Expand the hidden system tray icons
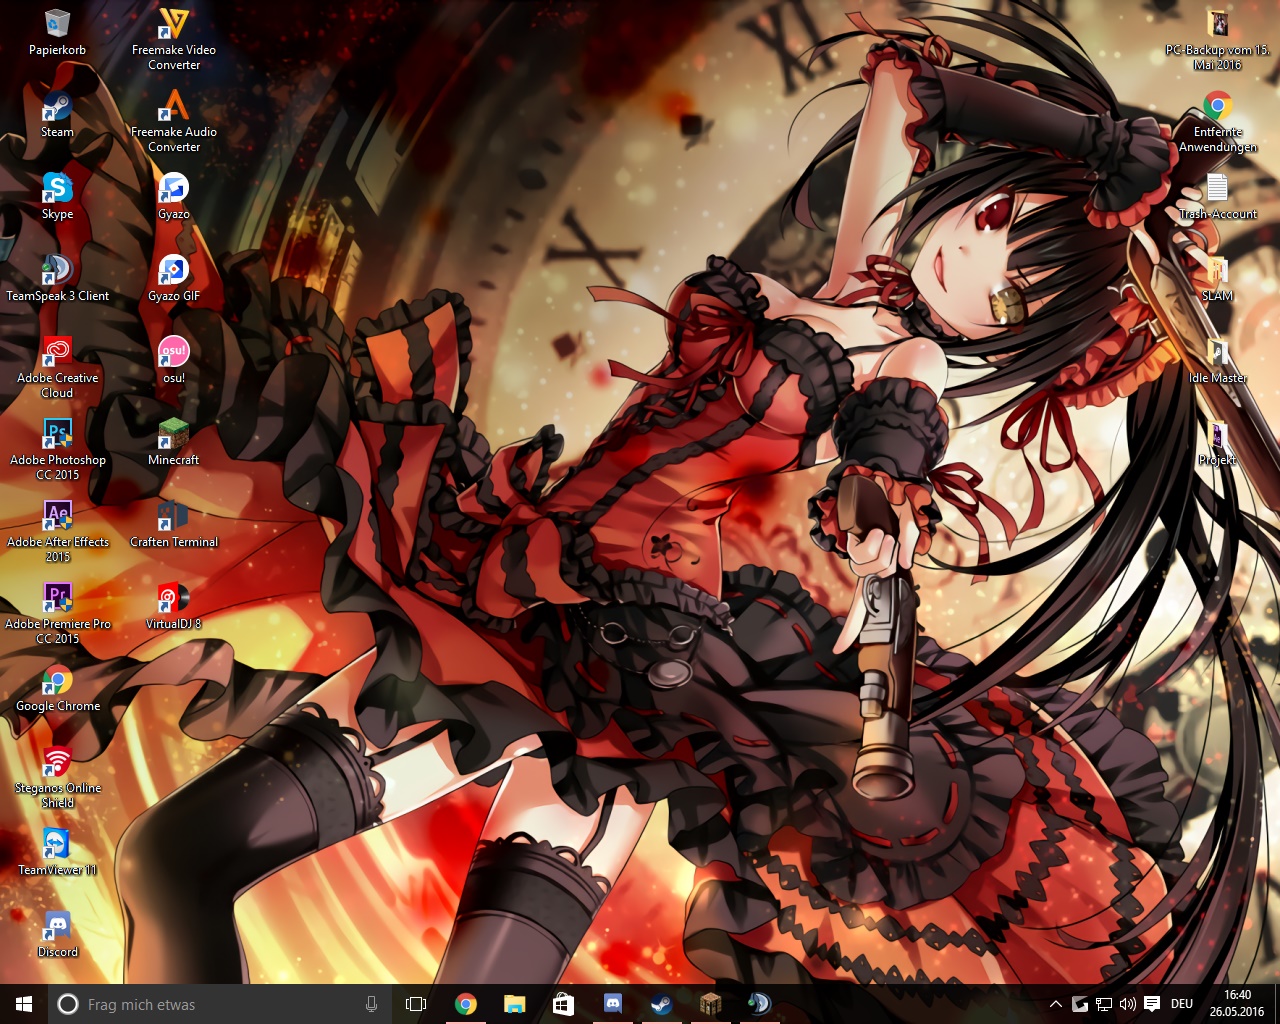Image resolution: width=1280 pixels, height=1024 pixels. [x=1055, y=1004]
